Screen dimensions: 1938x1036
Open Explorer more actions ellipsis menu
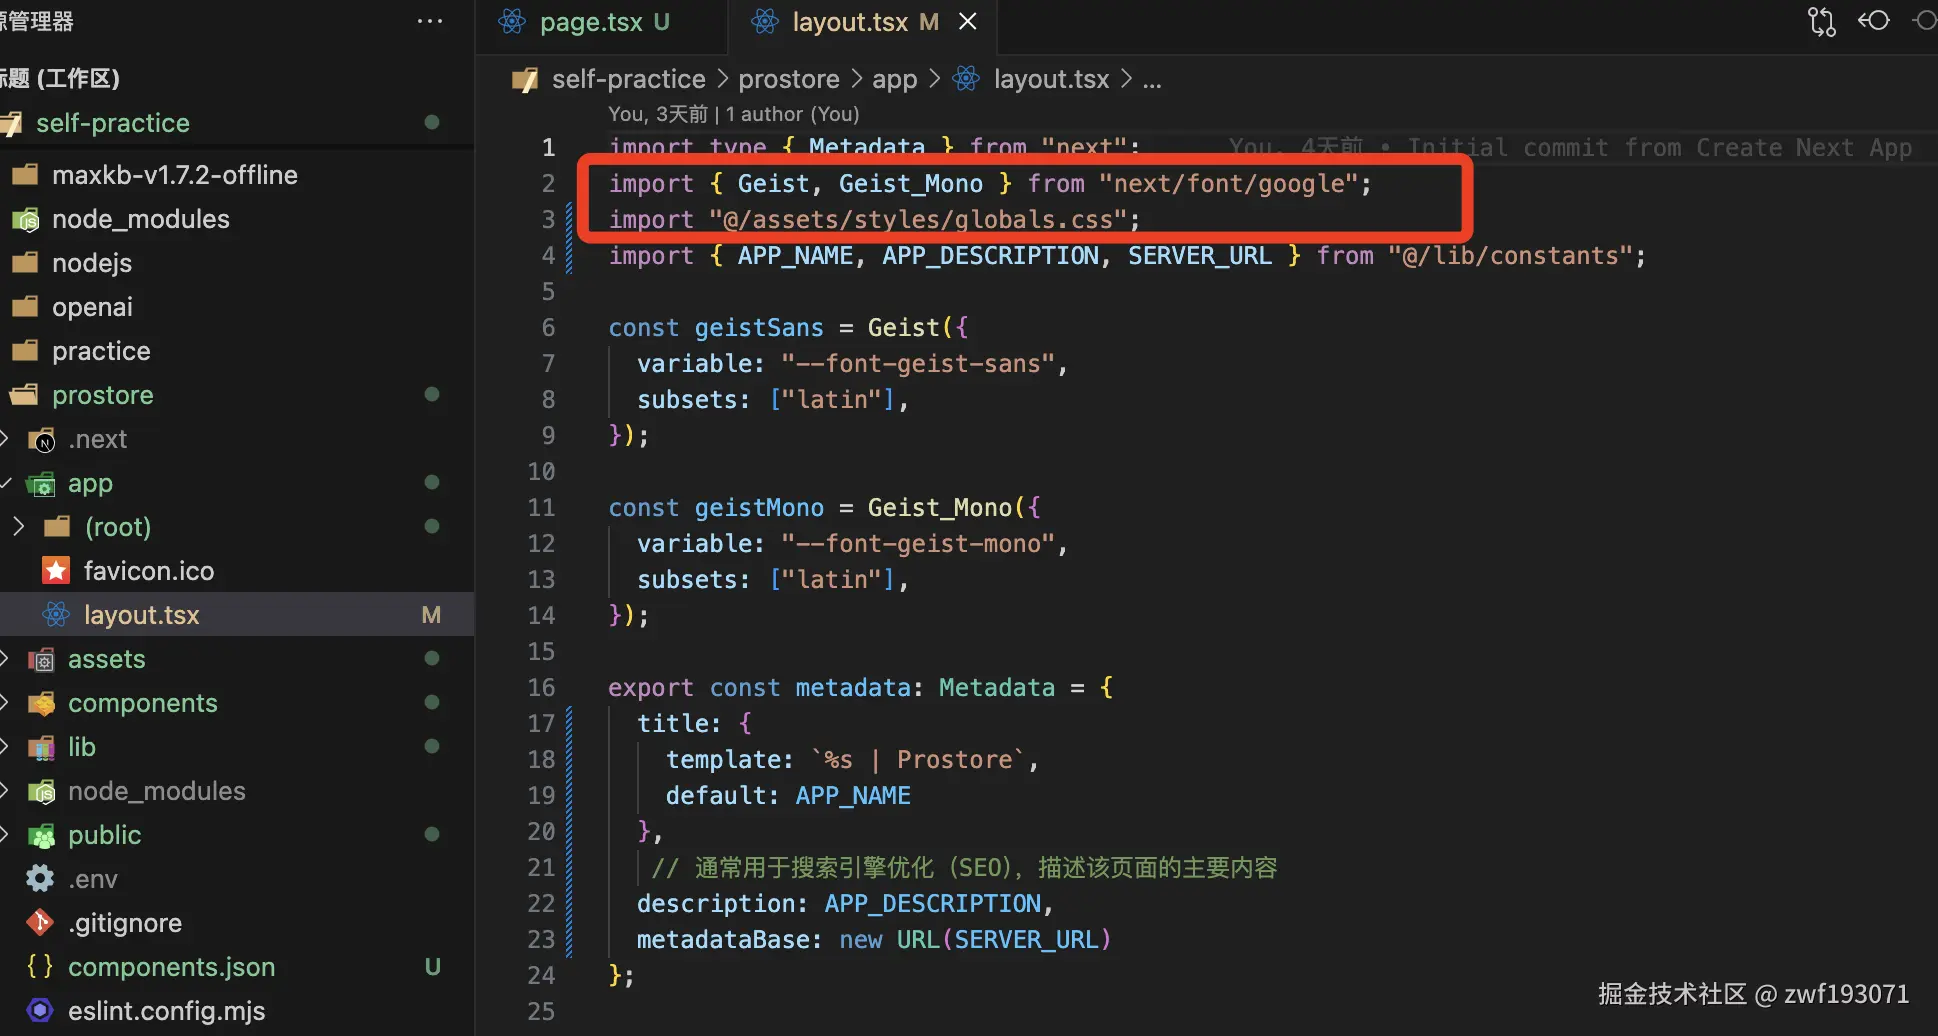(430, 21)
